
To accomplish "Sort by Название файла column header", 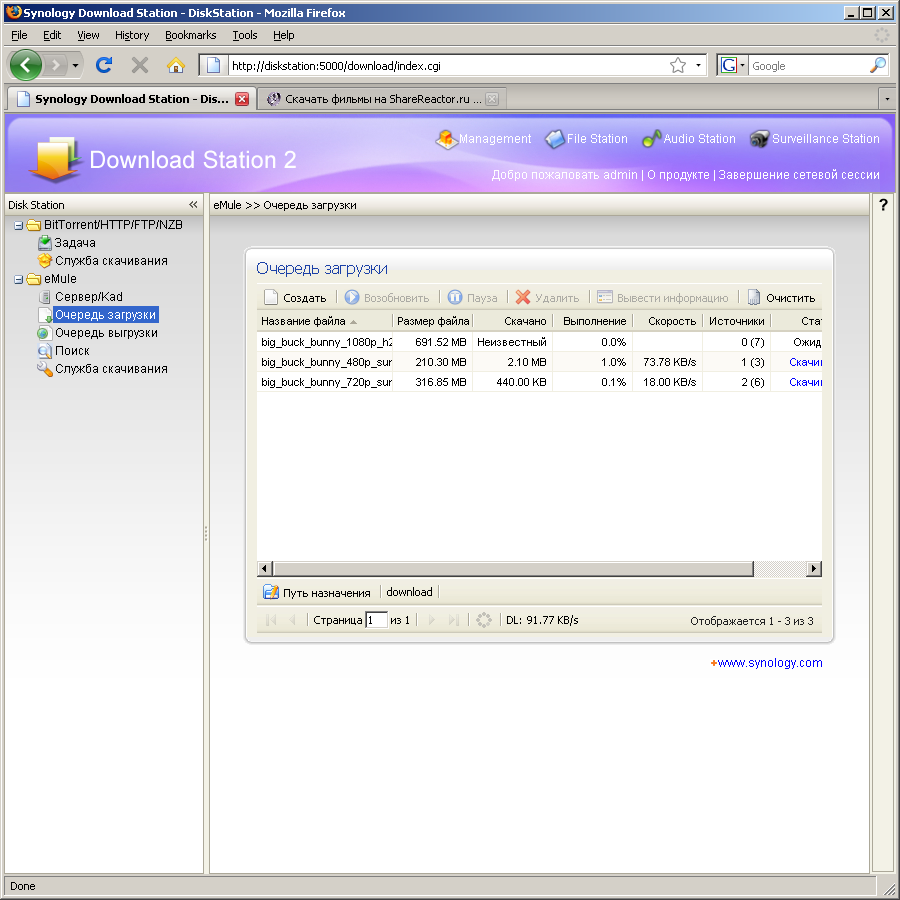I will pos(324,321).
